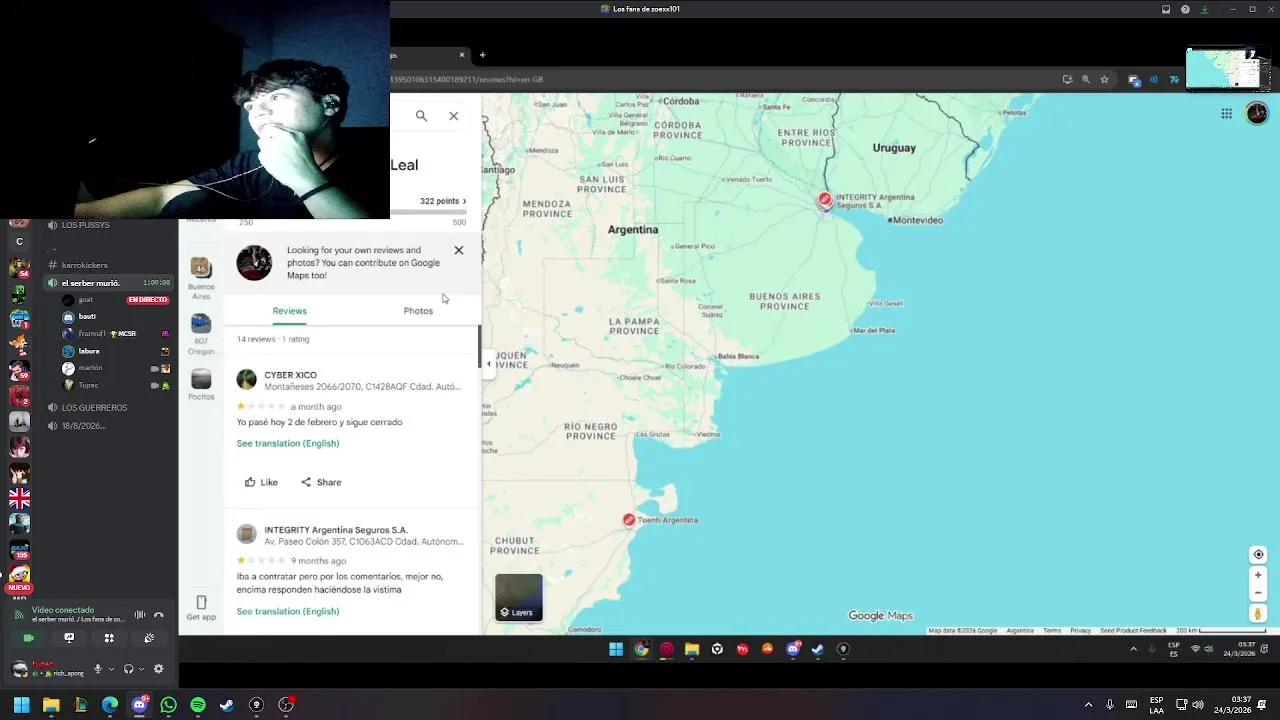Dismiss the contribute-to-Maps banner

click(459, 250)
